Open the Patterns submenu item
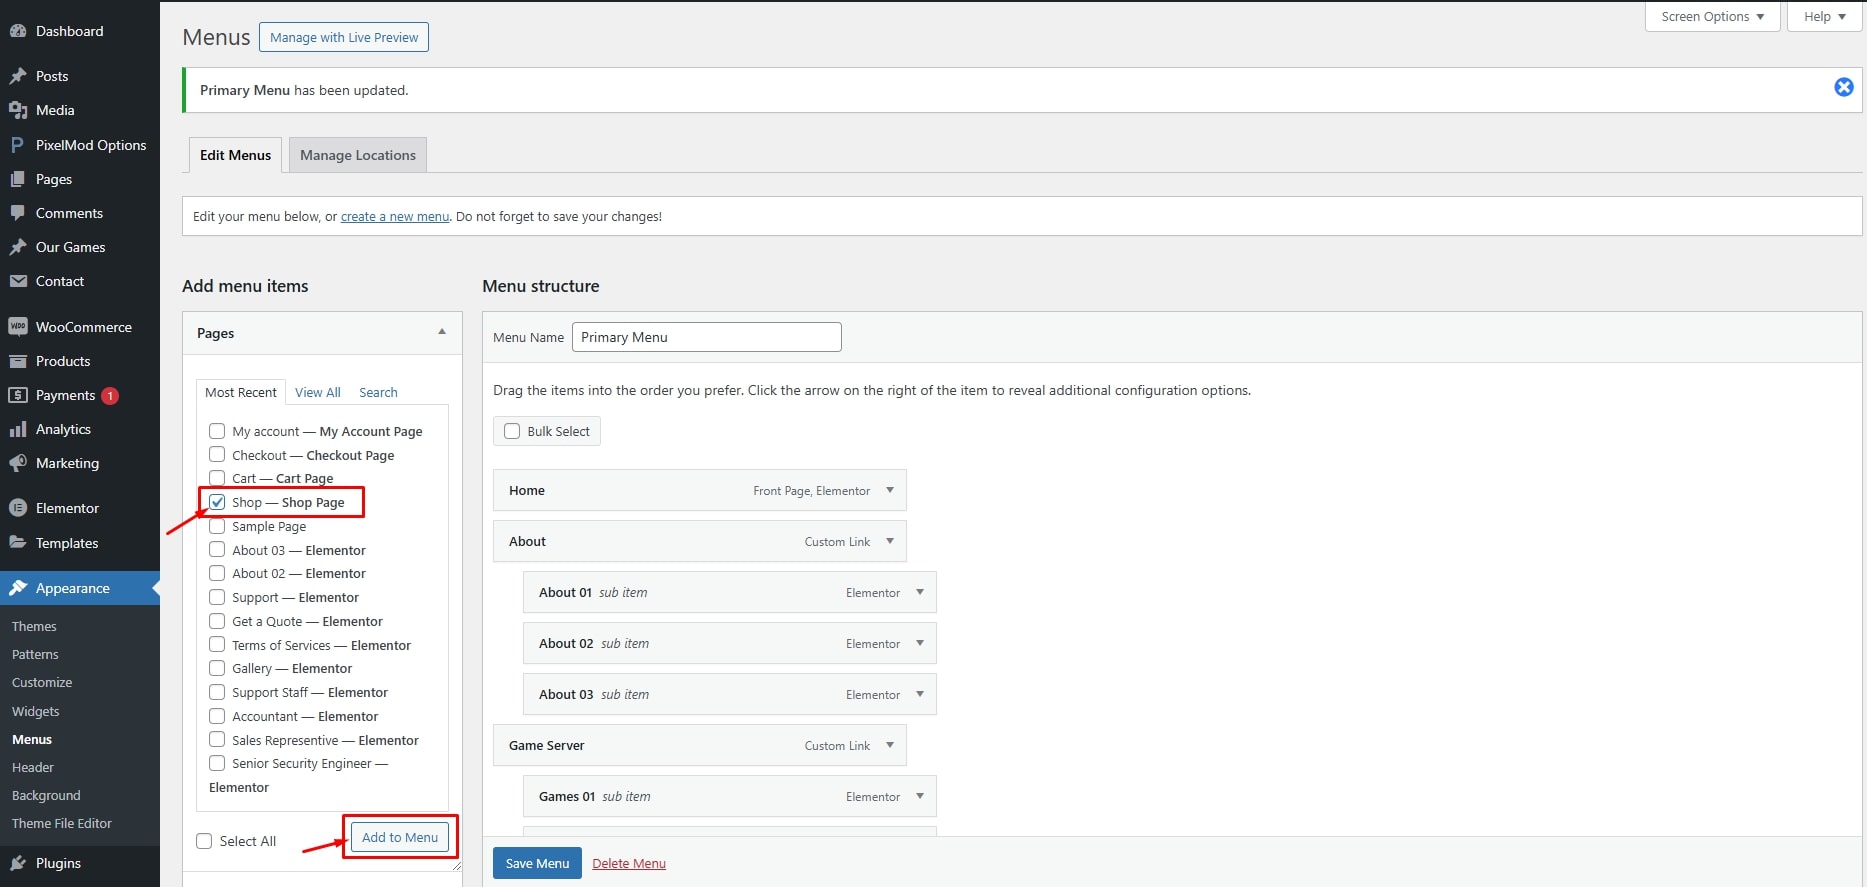1867x887 pixels. [35, 654]
